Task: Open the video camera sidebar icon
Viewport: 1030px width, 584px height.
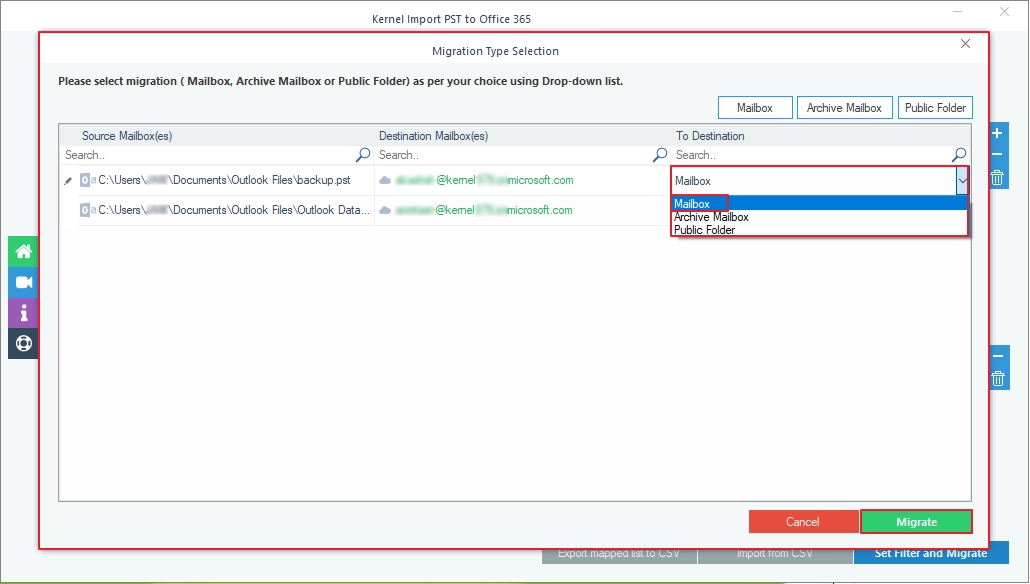Action: (24, 282)
